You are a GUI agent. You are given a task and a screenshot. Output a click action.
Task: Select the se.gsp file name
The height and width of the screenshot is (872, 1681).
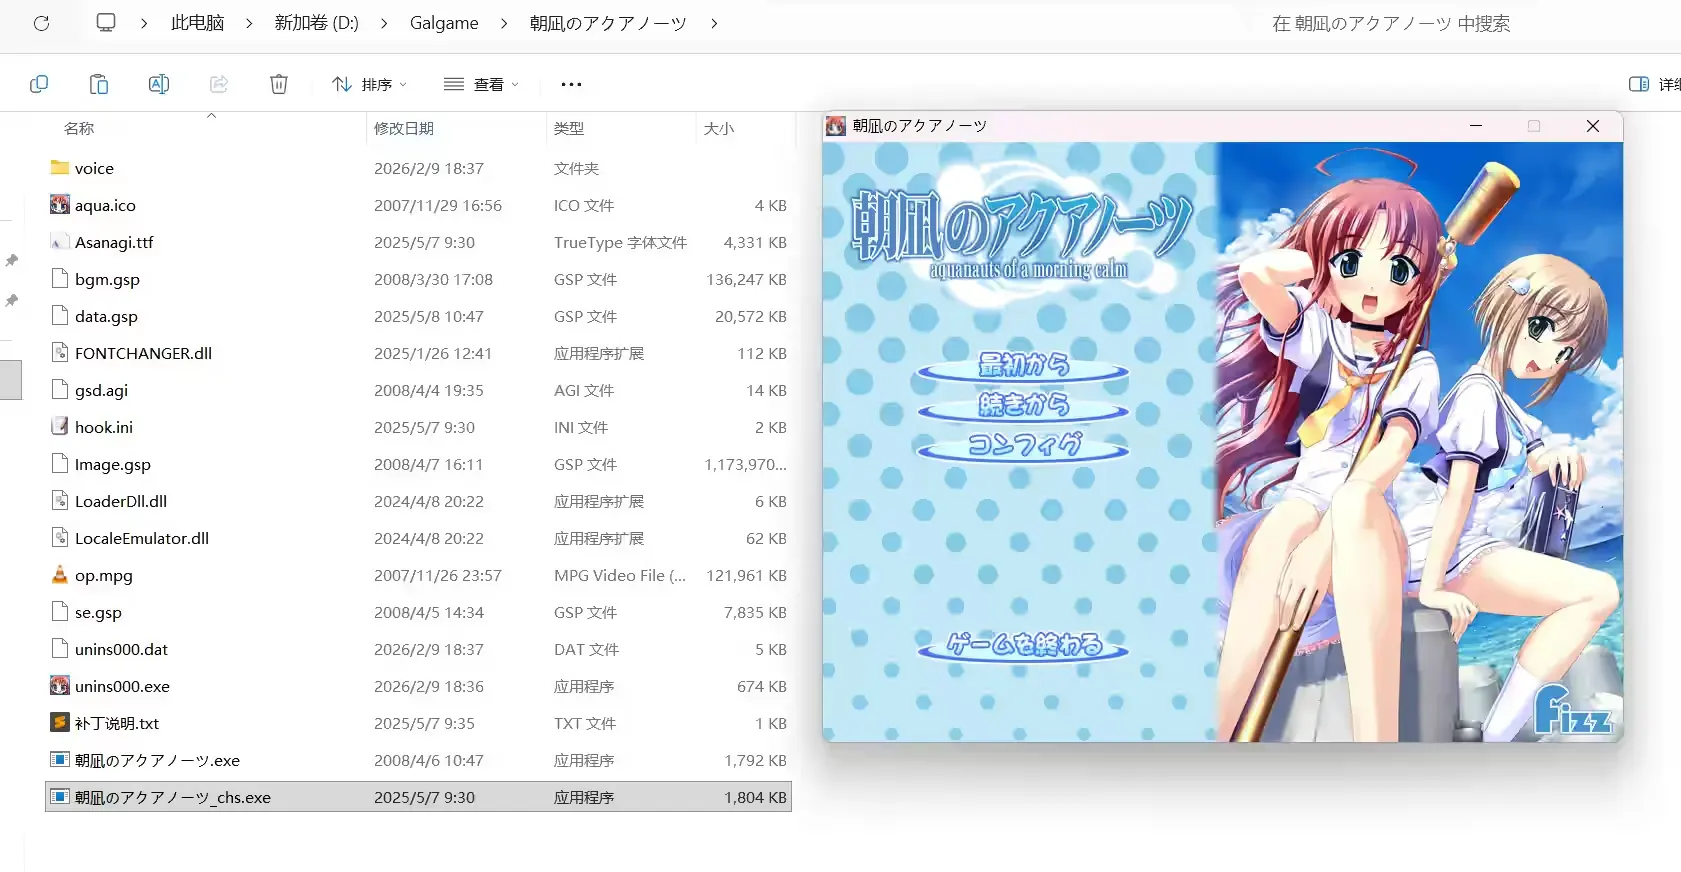click(98, 612)
